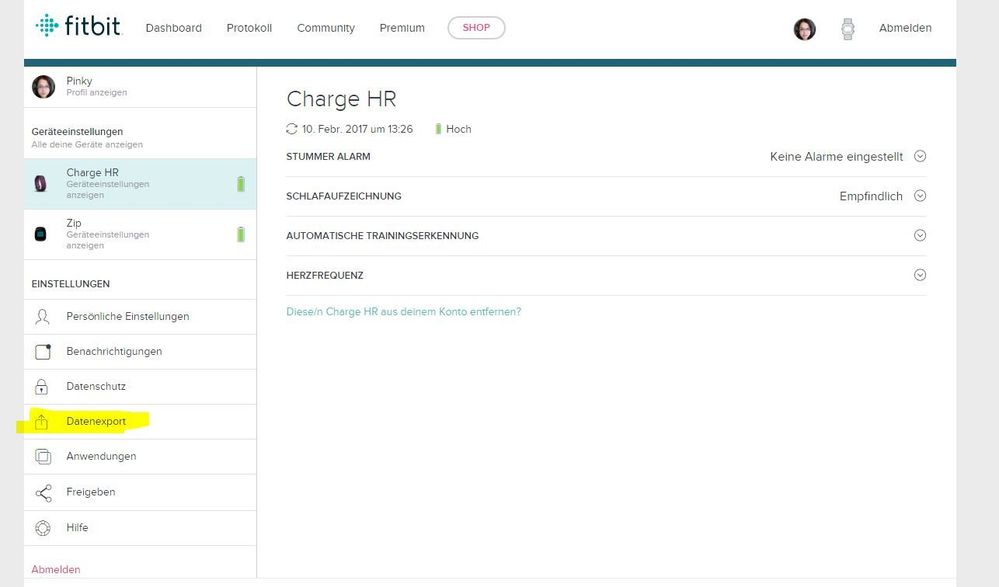The height and width of the screenshot is (587, 999).
Task: Click the sync icon beside the date
Action: [292, 129]
